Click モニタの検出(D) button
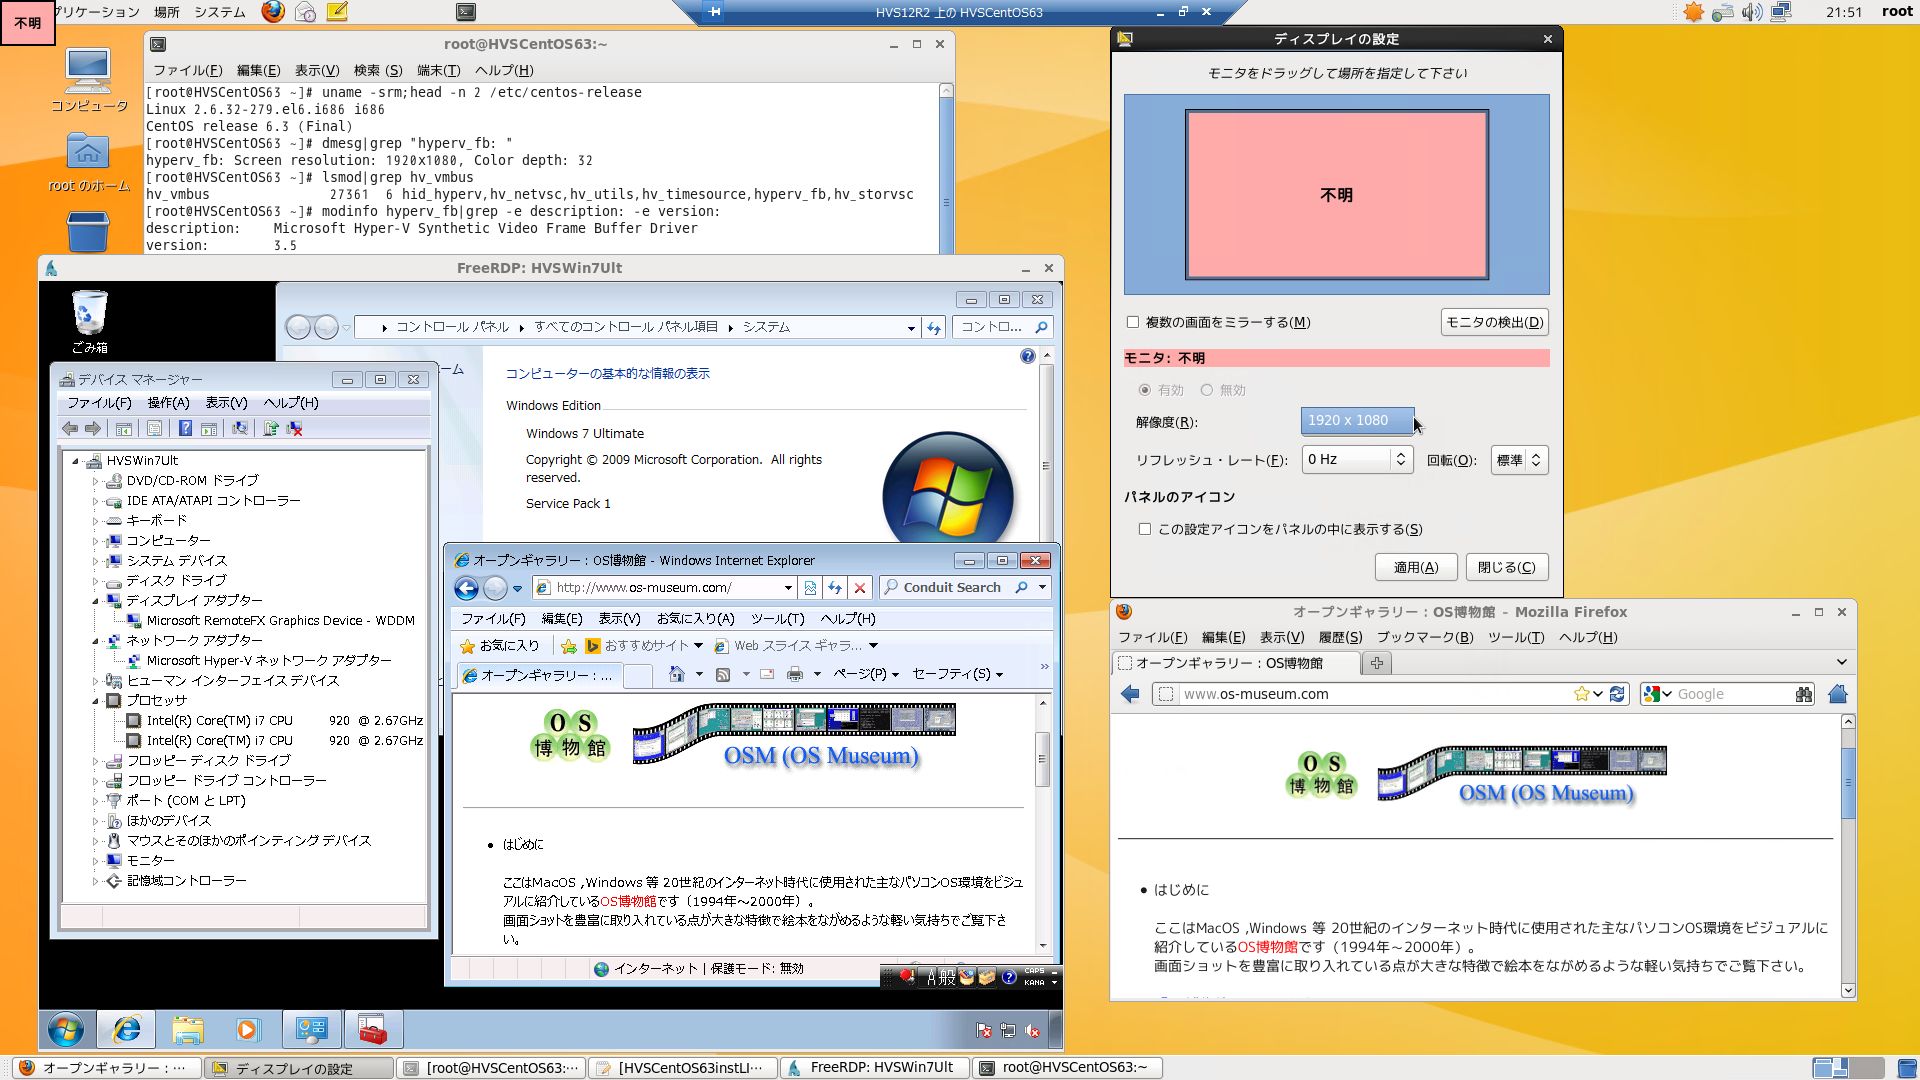 tap(1494, 322)
